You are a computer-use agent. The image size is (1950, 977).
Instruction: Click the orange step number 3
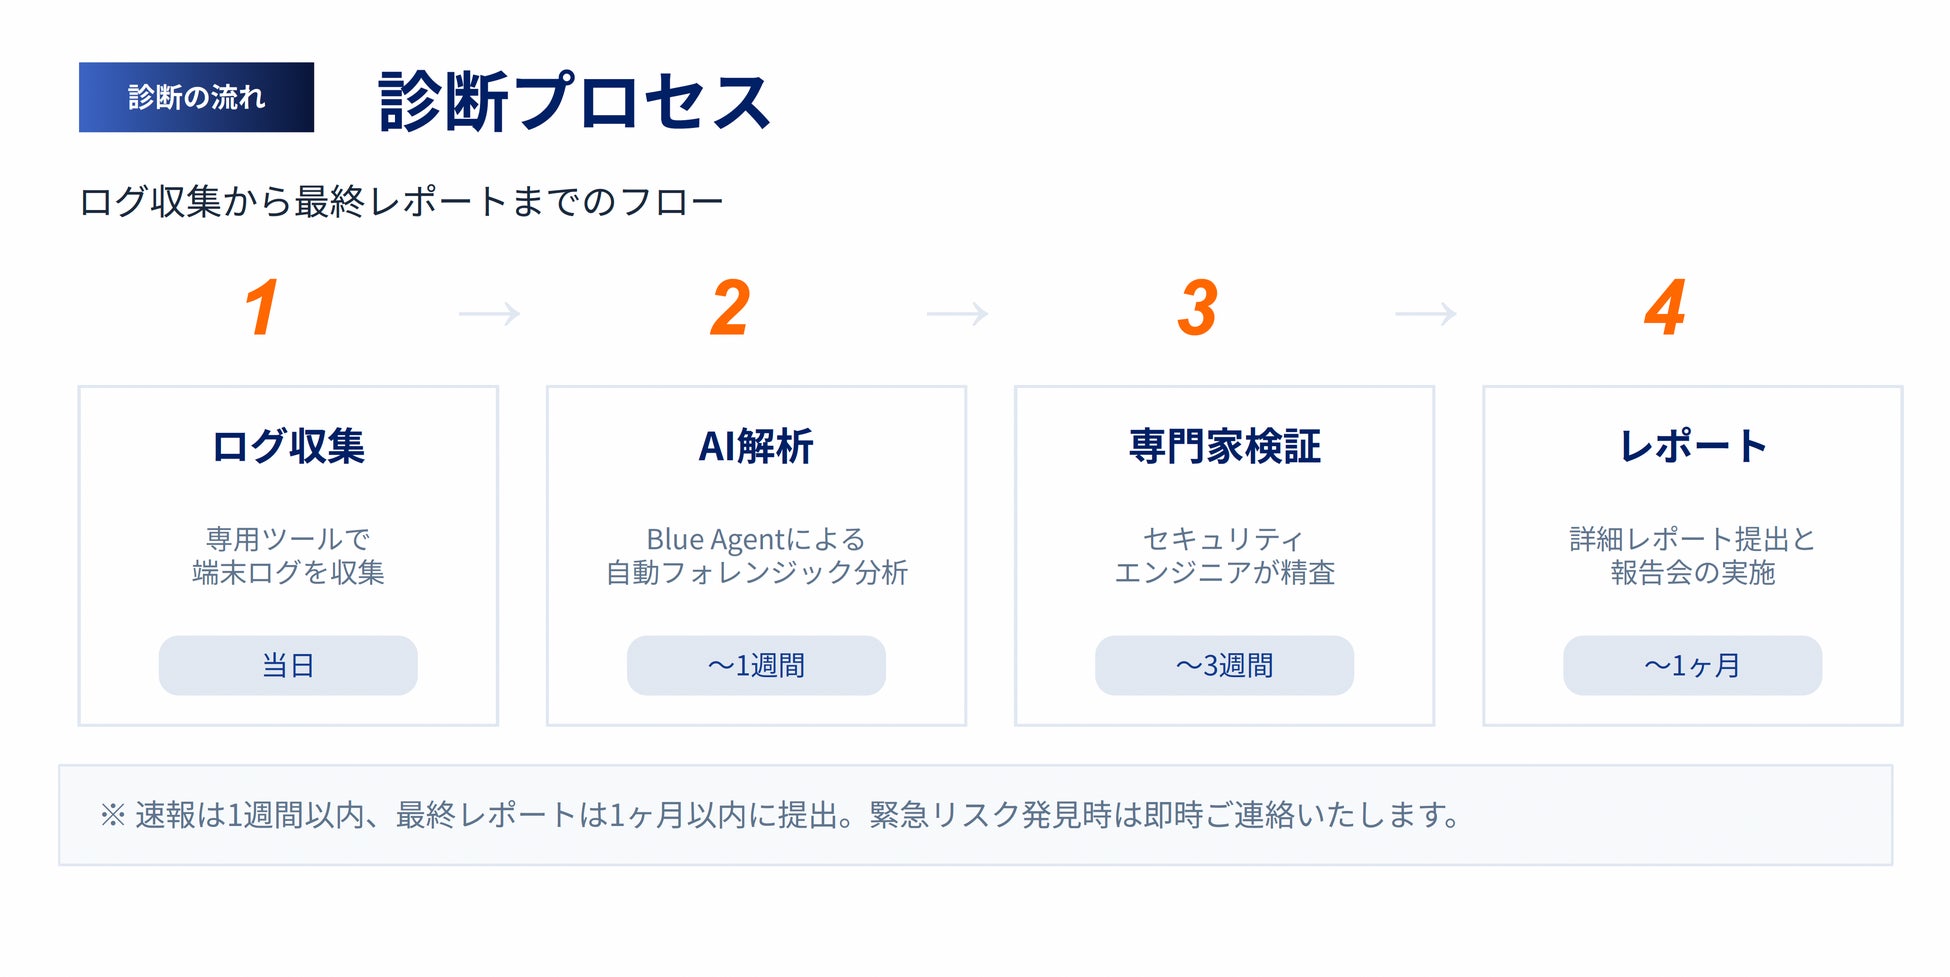(x=1198, y=308)
